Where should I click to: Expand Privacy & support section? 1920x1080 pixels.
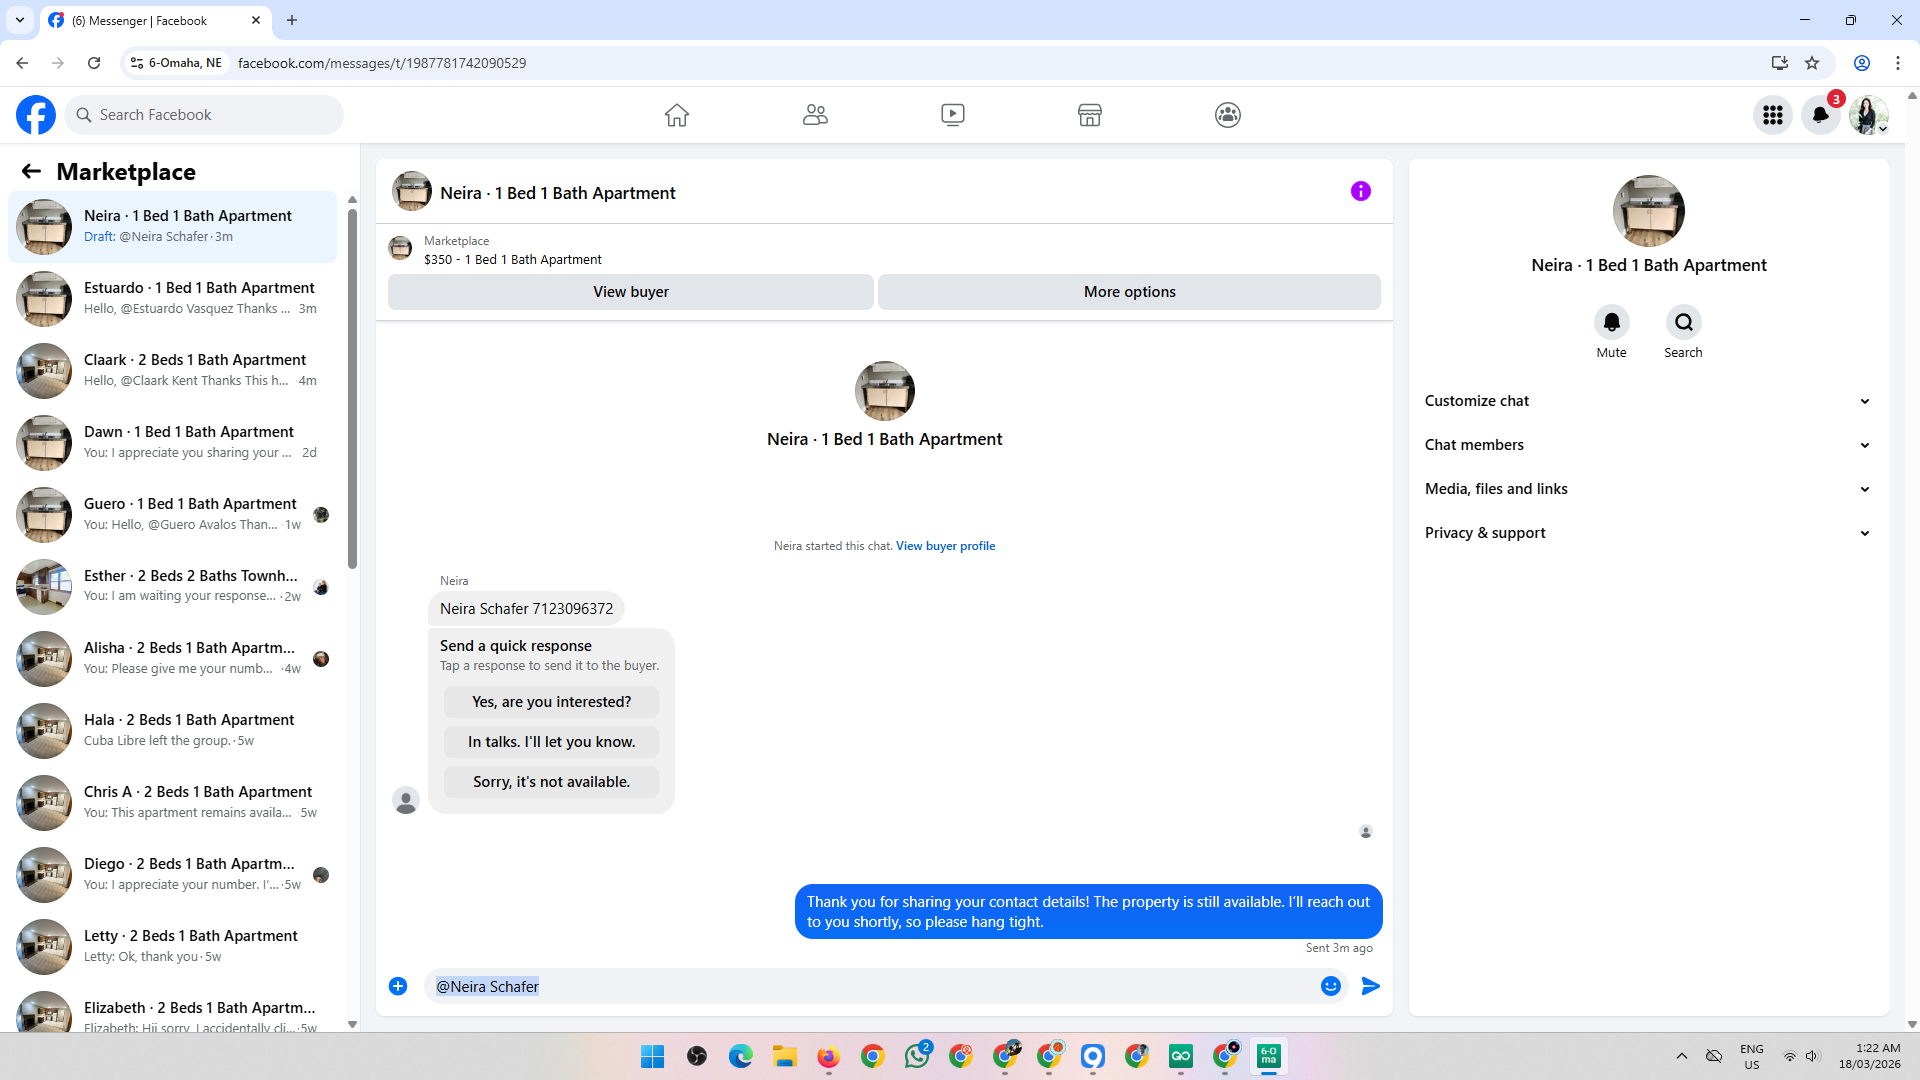[1648, 533]
